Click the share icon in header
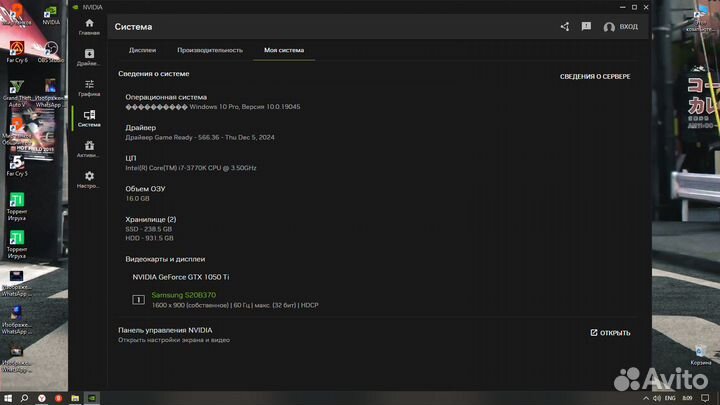 [x=565, y=27]
